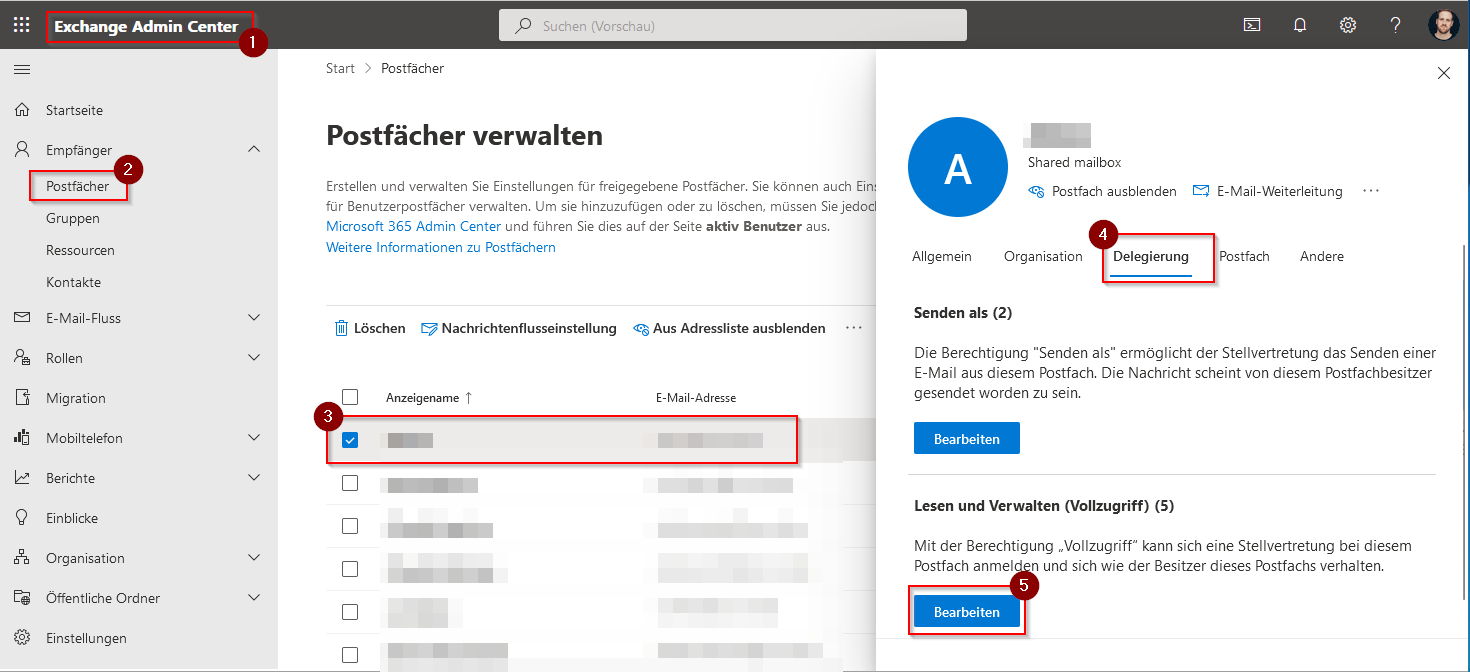
Task: Open details pane more options ellipsis
Action: coord(1371,190)
